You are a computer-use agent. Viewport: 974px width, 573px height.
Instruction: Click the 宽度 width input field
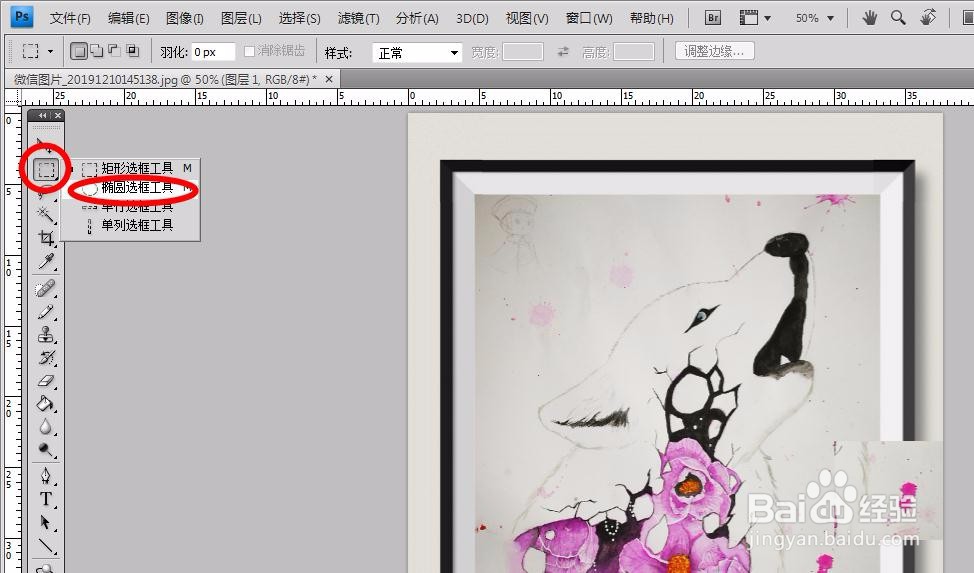click(522, 52)
